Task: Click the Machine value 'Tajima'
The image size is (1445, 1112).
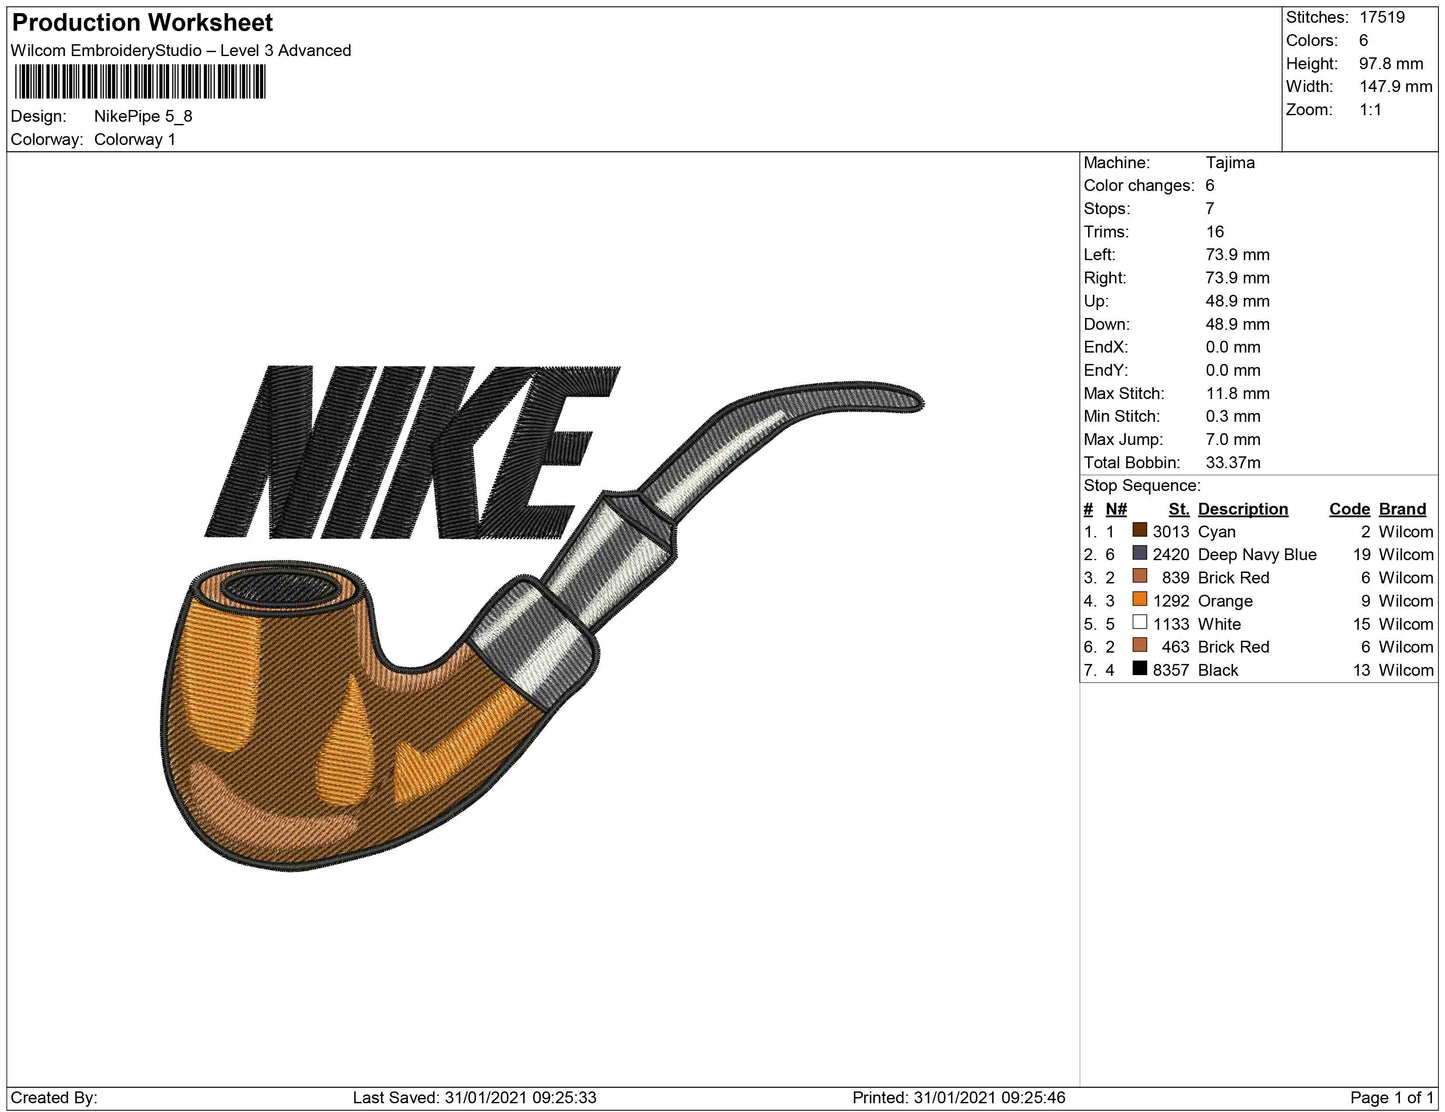Action: click(x=1230, y=162)
